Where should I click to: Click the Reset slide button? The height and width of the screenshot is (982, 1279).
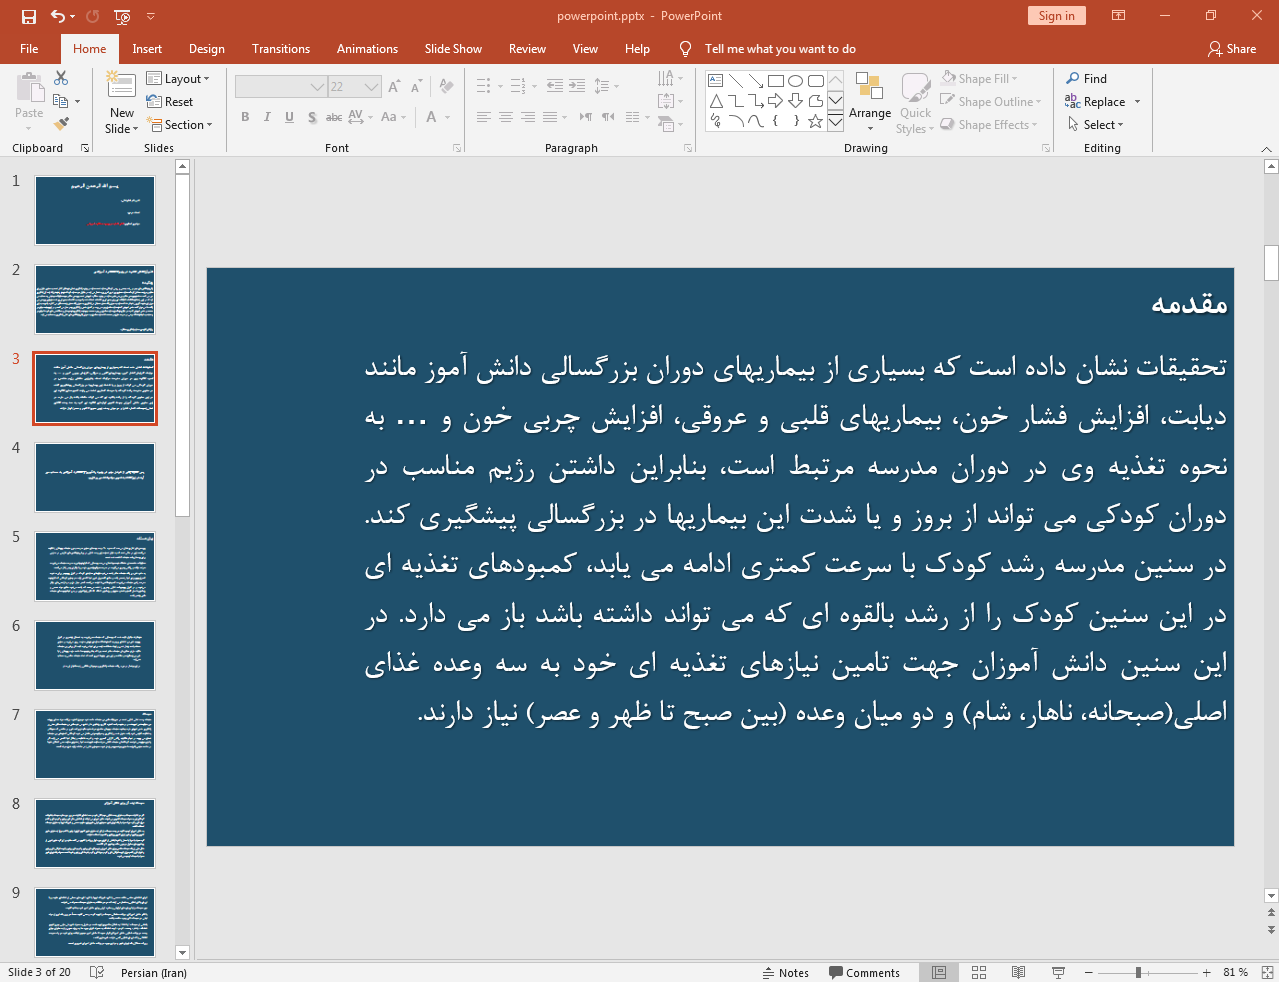[170, 101]
